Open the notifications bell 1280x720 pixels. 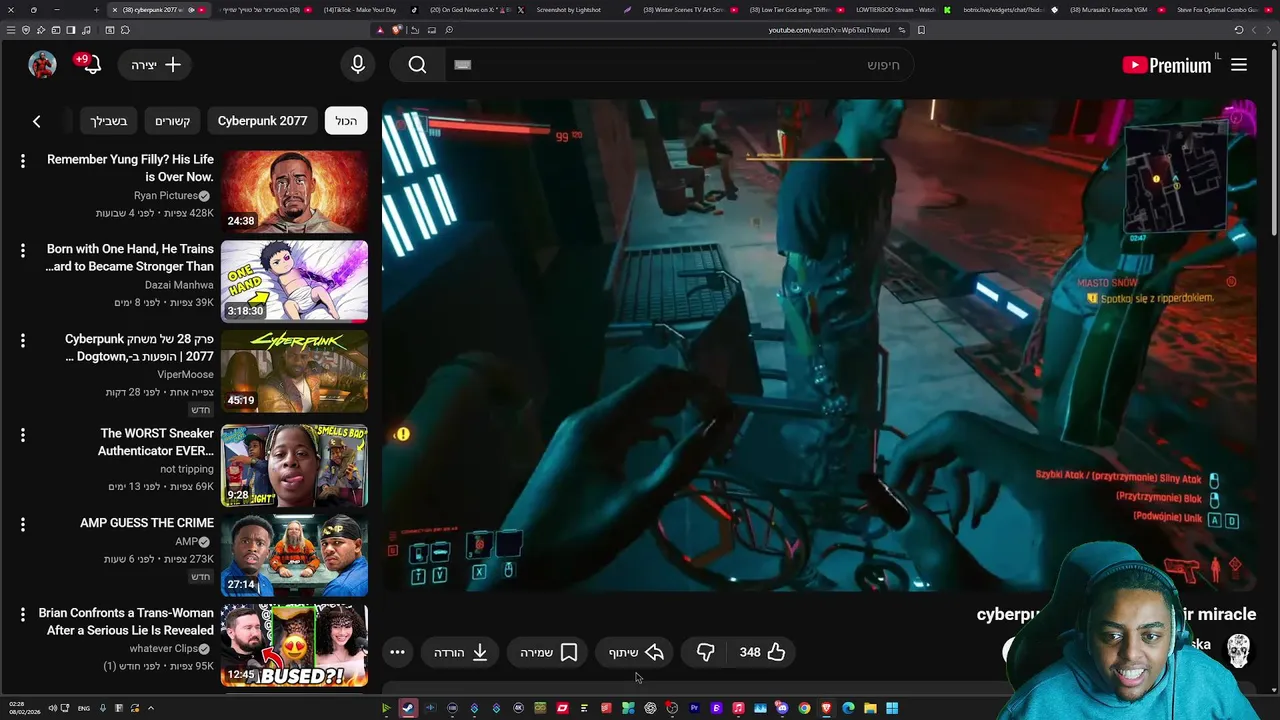click(x=91, y=65)
